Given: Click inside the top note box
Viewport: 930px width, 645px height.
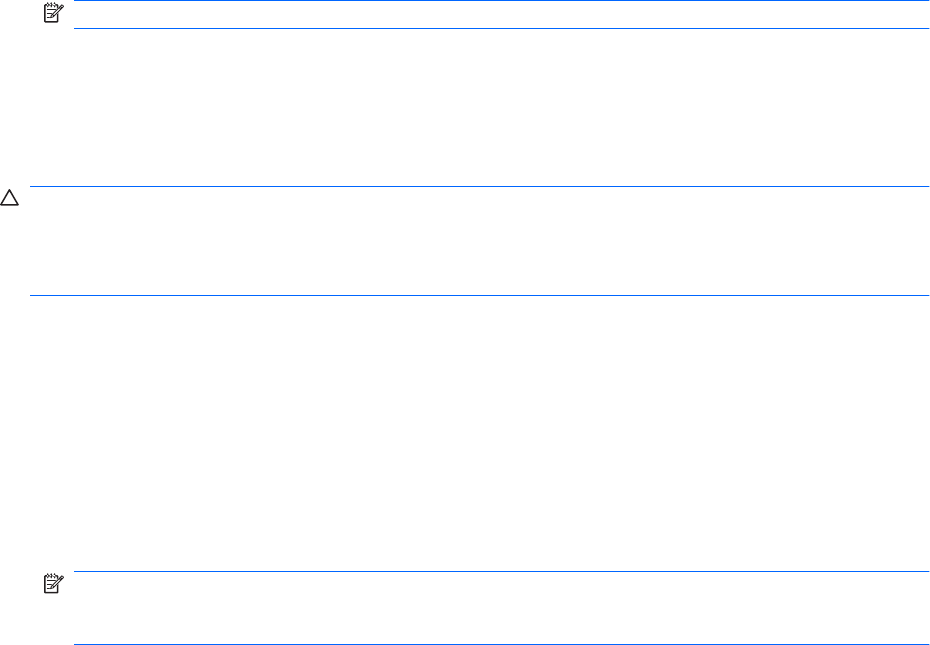Looking at the screenshot, I should point(500,15).
